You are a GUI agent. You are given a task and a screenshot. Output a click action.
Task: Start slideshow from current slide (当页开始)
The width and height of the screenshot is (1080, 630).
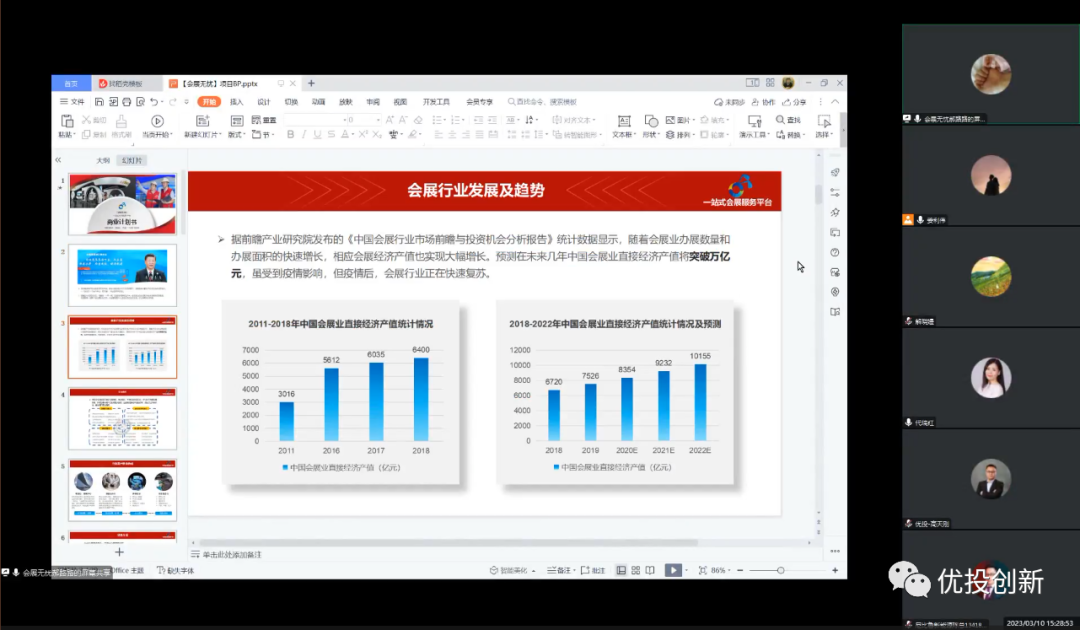point(156,121)
